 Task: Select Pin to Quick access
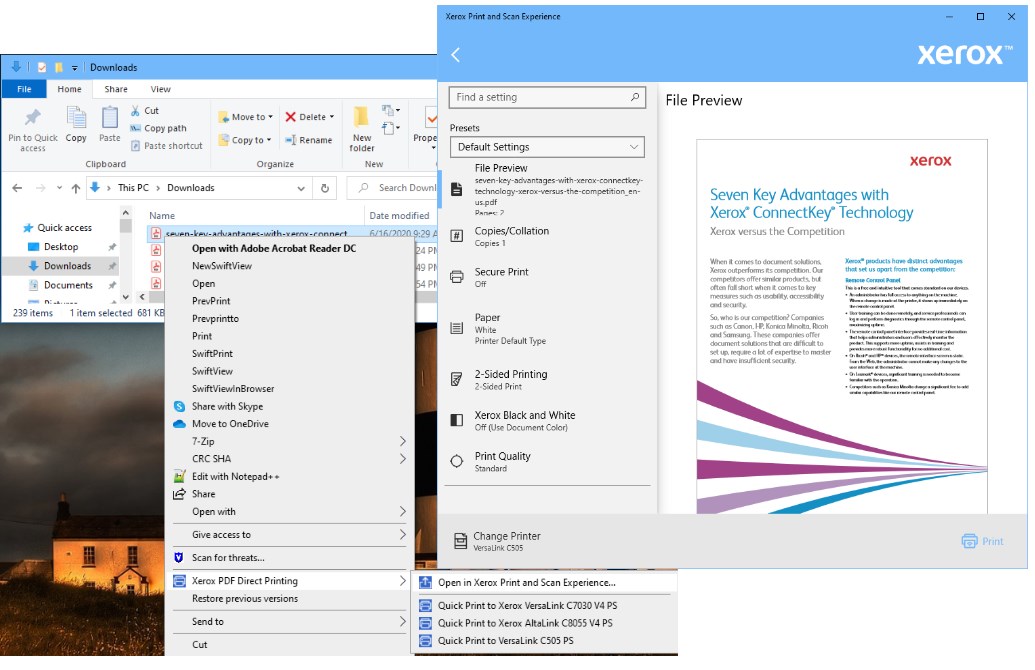[31, 127]
